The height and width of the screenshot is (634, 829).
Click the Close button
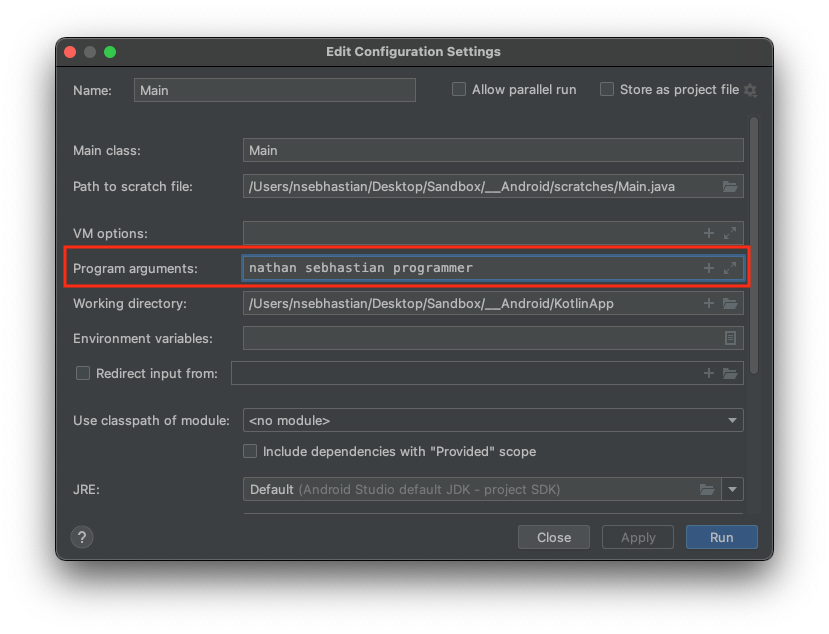click(554, 538)
